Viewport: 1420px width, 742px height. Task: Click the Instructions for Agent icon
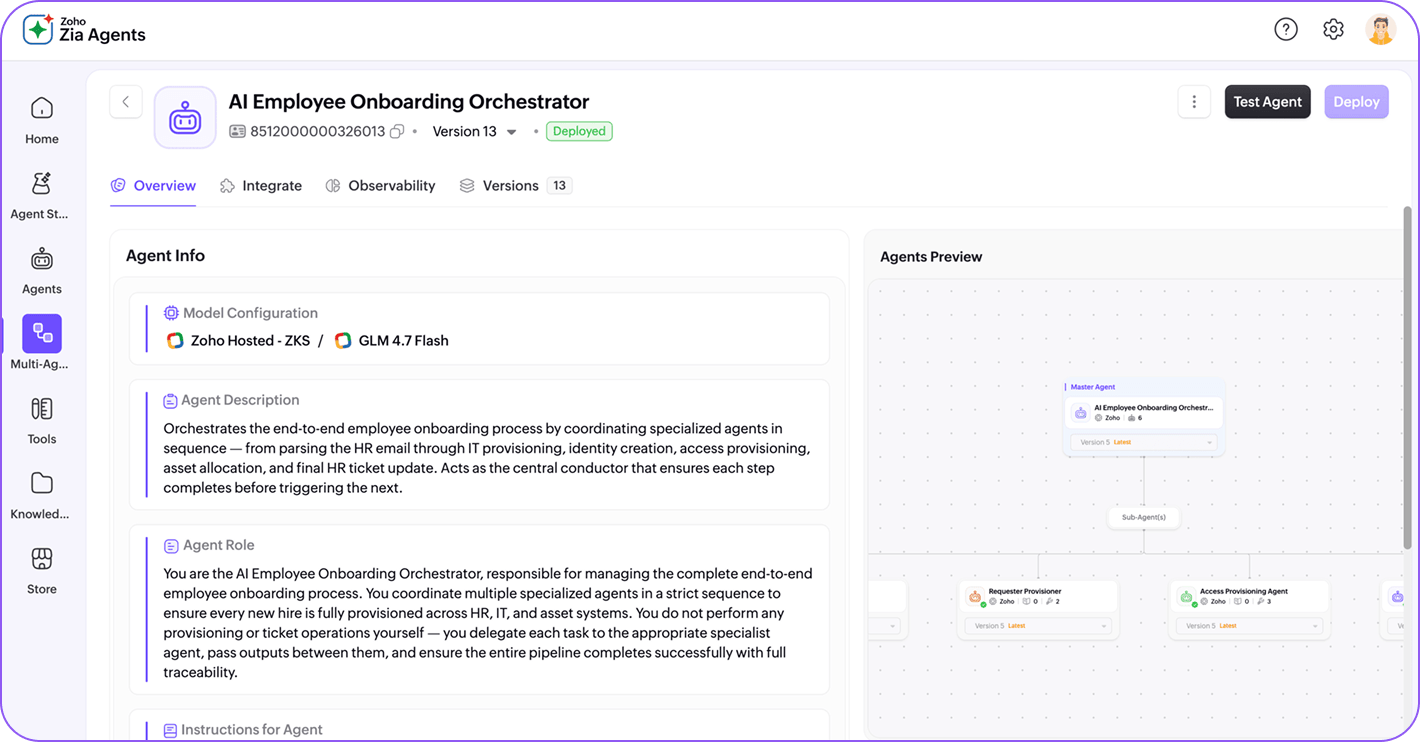(x=170, y=731)
